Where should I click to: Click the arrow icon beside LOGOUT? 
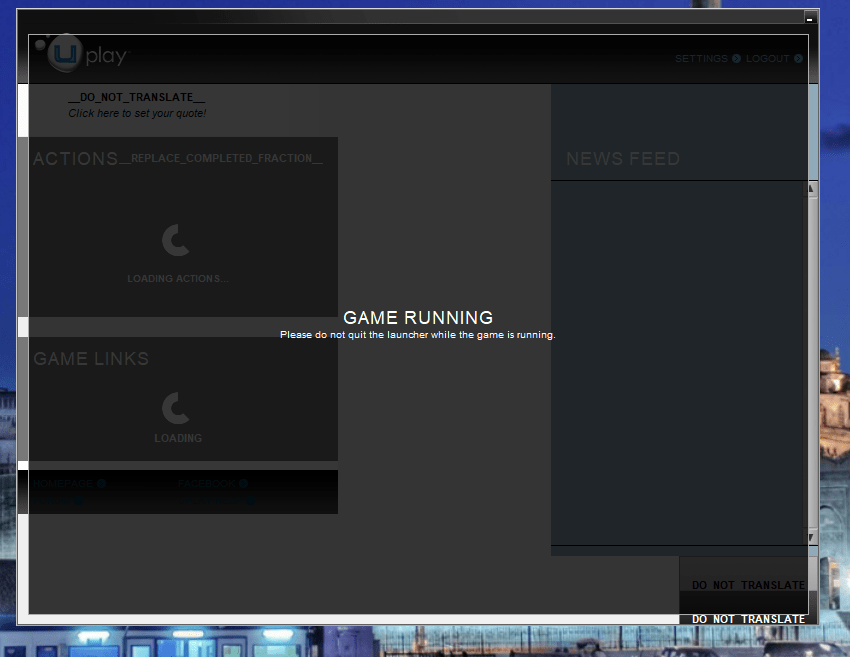(798, 58)
